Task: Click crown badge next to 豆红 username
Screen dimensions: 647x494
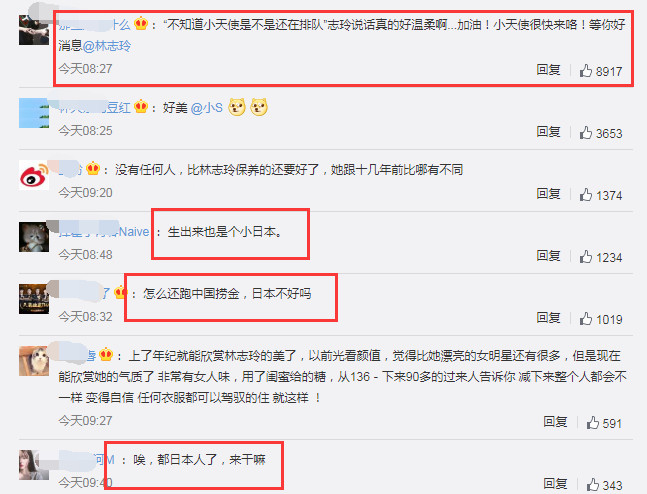Action: (141, 106)
